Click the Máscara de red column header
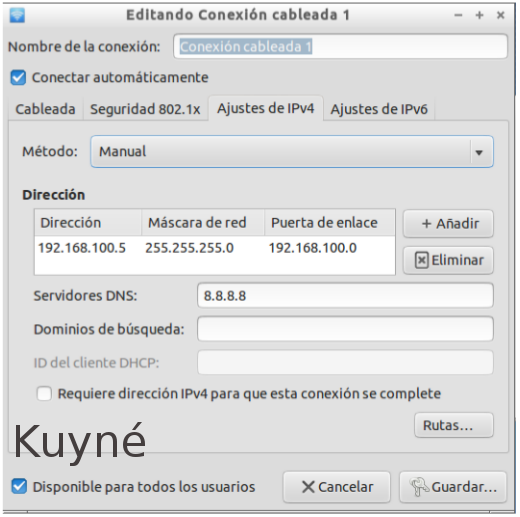The height and width of the screenshot is (517, 520). click(203, 223)
